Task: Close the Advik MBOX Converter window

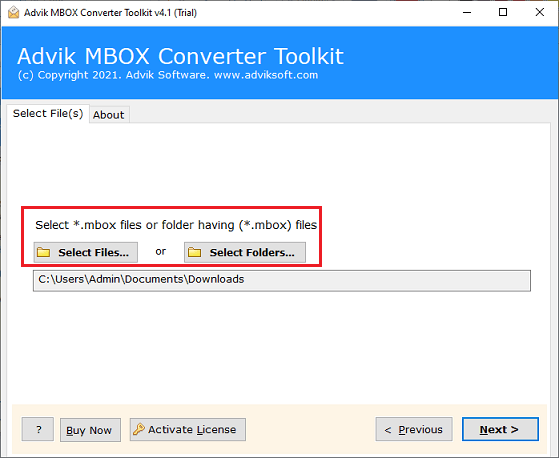Action: coord(540,12)
